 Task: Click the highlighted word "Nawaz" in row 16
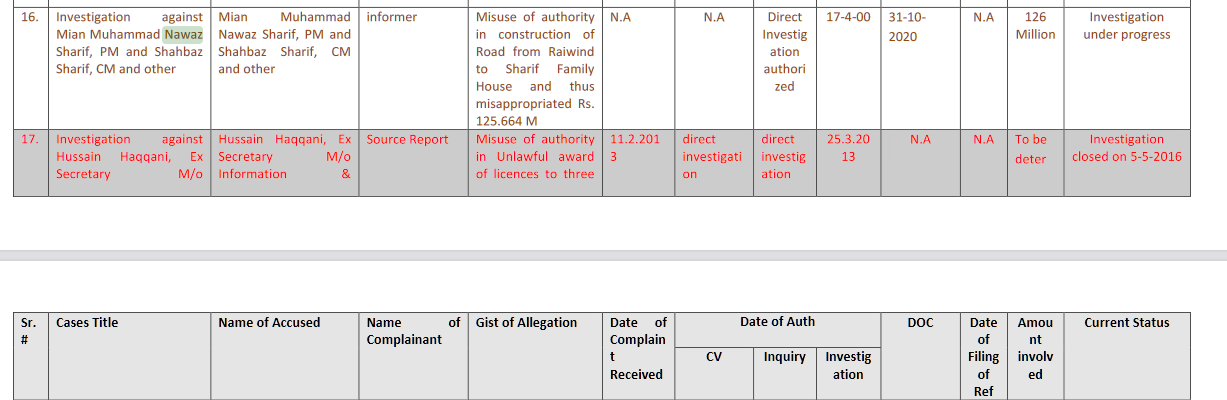click(184, 35)
